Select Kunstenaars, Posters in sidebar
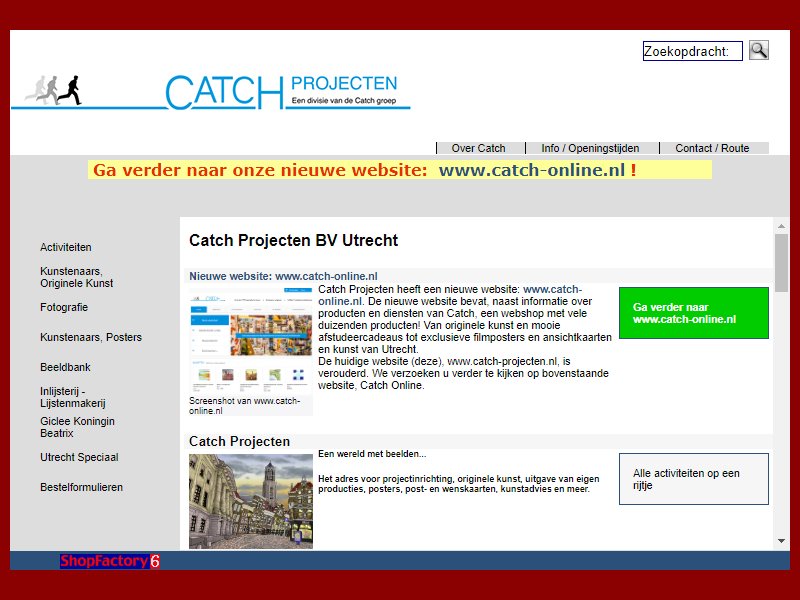The height and width of the screenshot is (600, 800). pyautogui.click(x=91, y=337)
